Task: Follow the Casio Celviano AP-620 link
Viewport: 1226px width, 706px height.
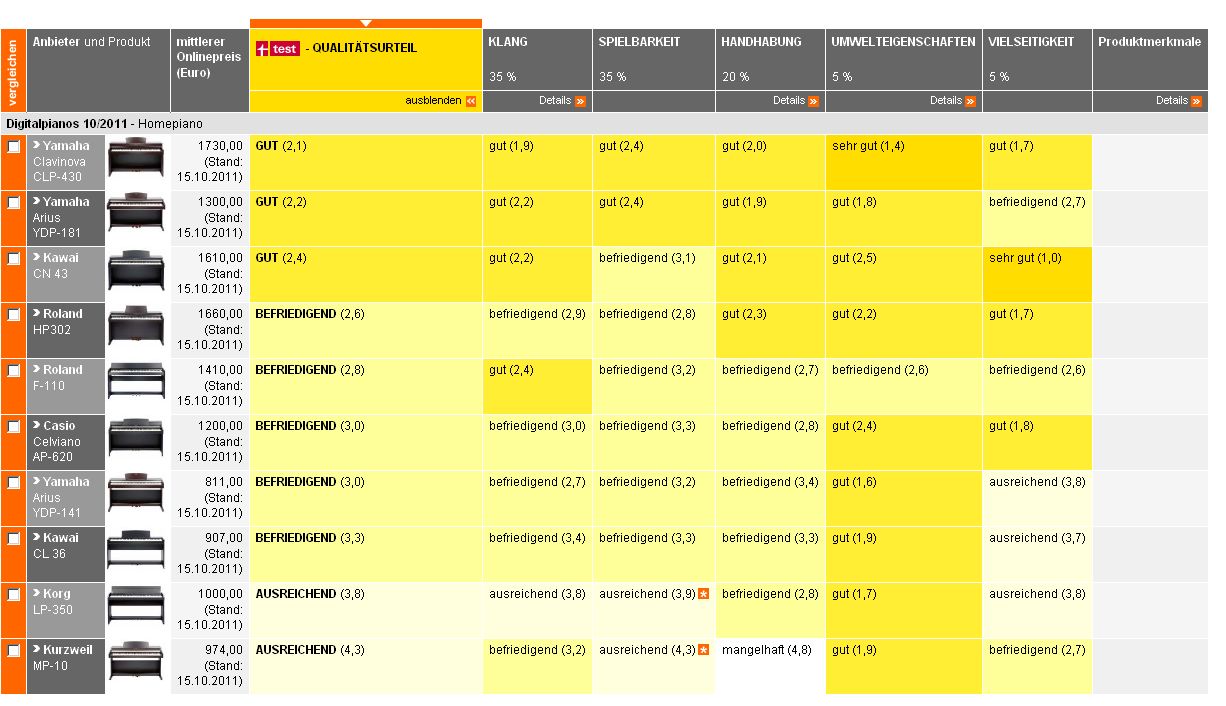Action: click(x=59, y=441)
